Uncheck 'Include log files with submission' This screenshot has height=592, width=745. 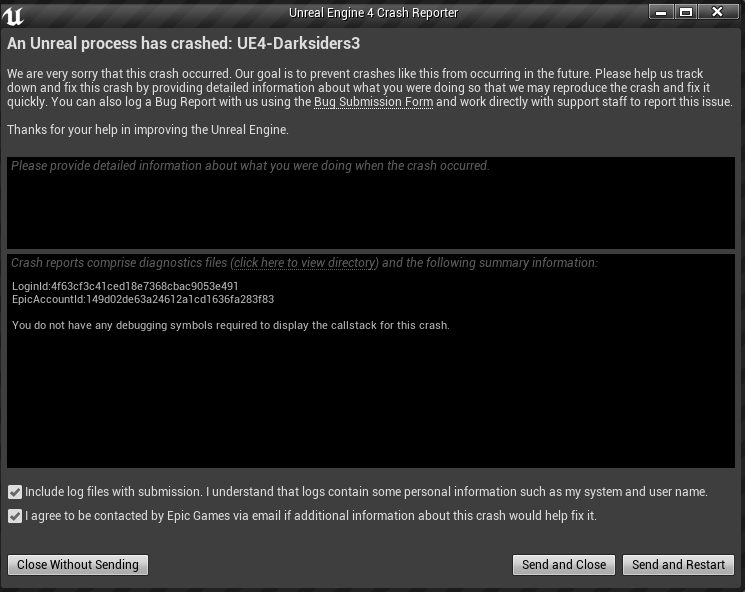click(x=15, y=492)
